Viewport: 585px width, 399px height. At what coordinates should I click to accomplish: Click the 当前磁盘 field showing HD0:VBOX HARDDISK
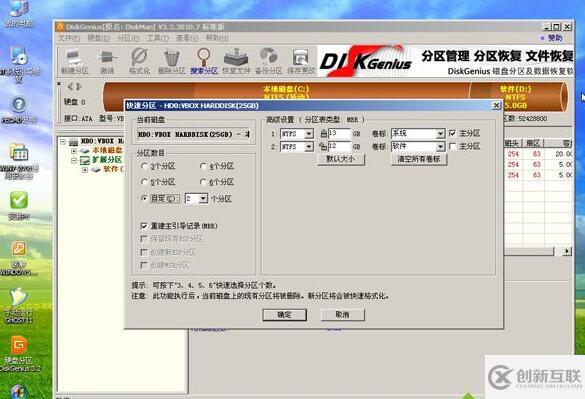click(x=193, y=134)
